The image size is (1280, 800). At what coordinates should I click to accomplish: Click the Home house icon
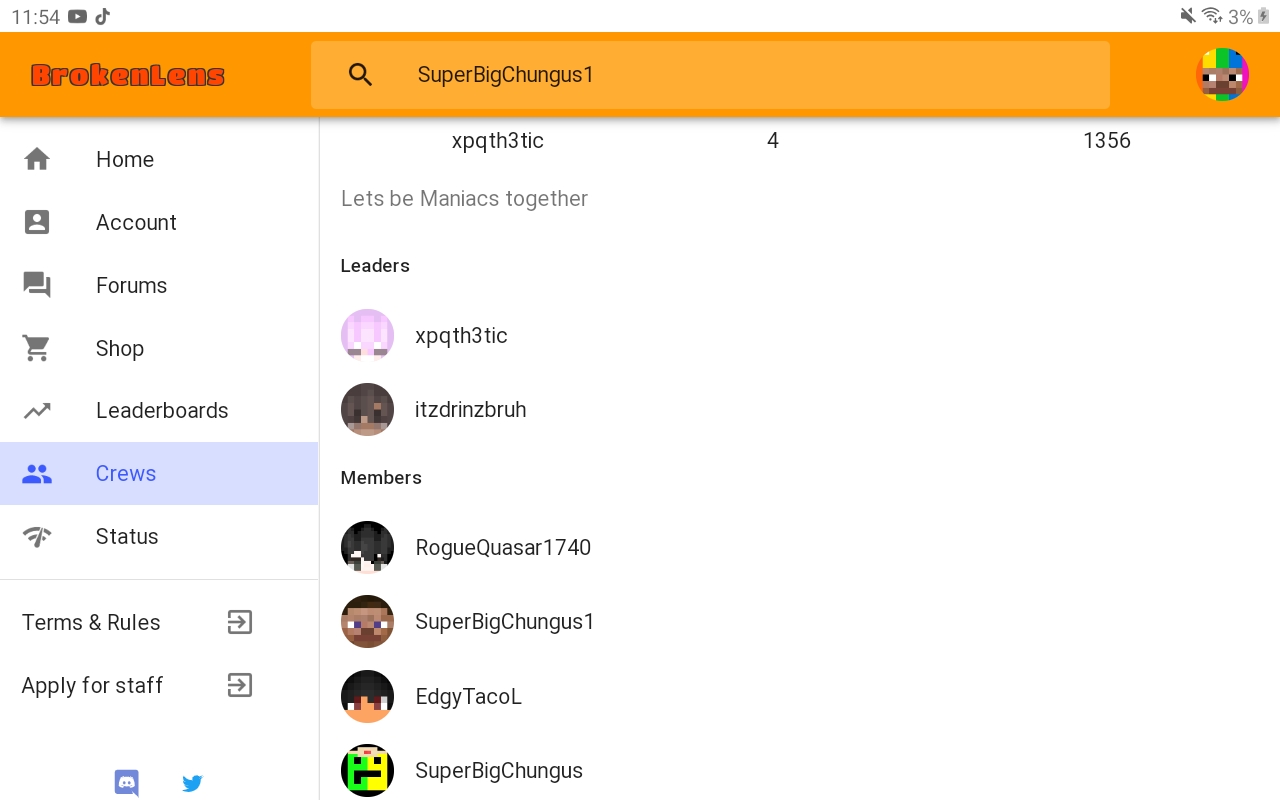click(x=37, y=159)
